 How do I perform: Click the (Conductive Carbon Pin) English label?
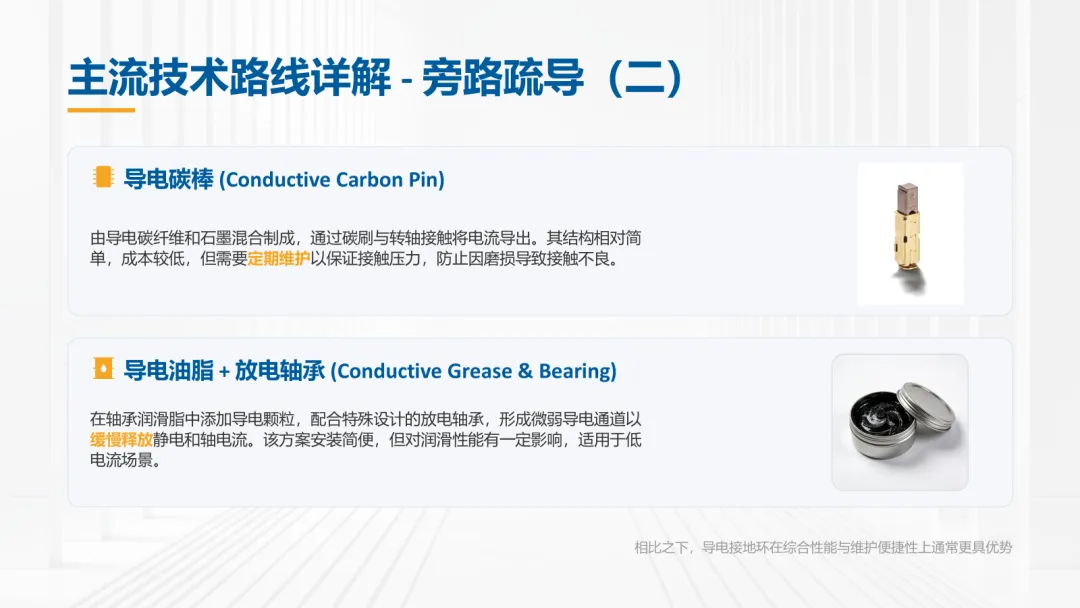coord(332,180)
